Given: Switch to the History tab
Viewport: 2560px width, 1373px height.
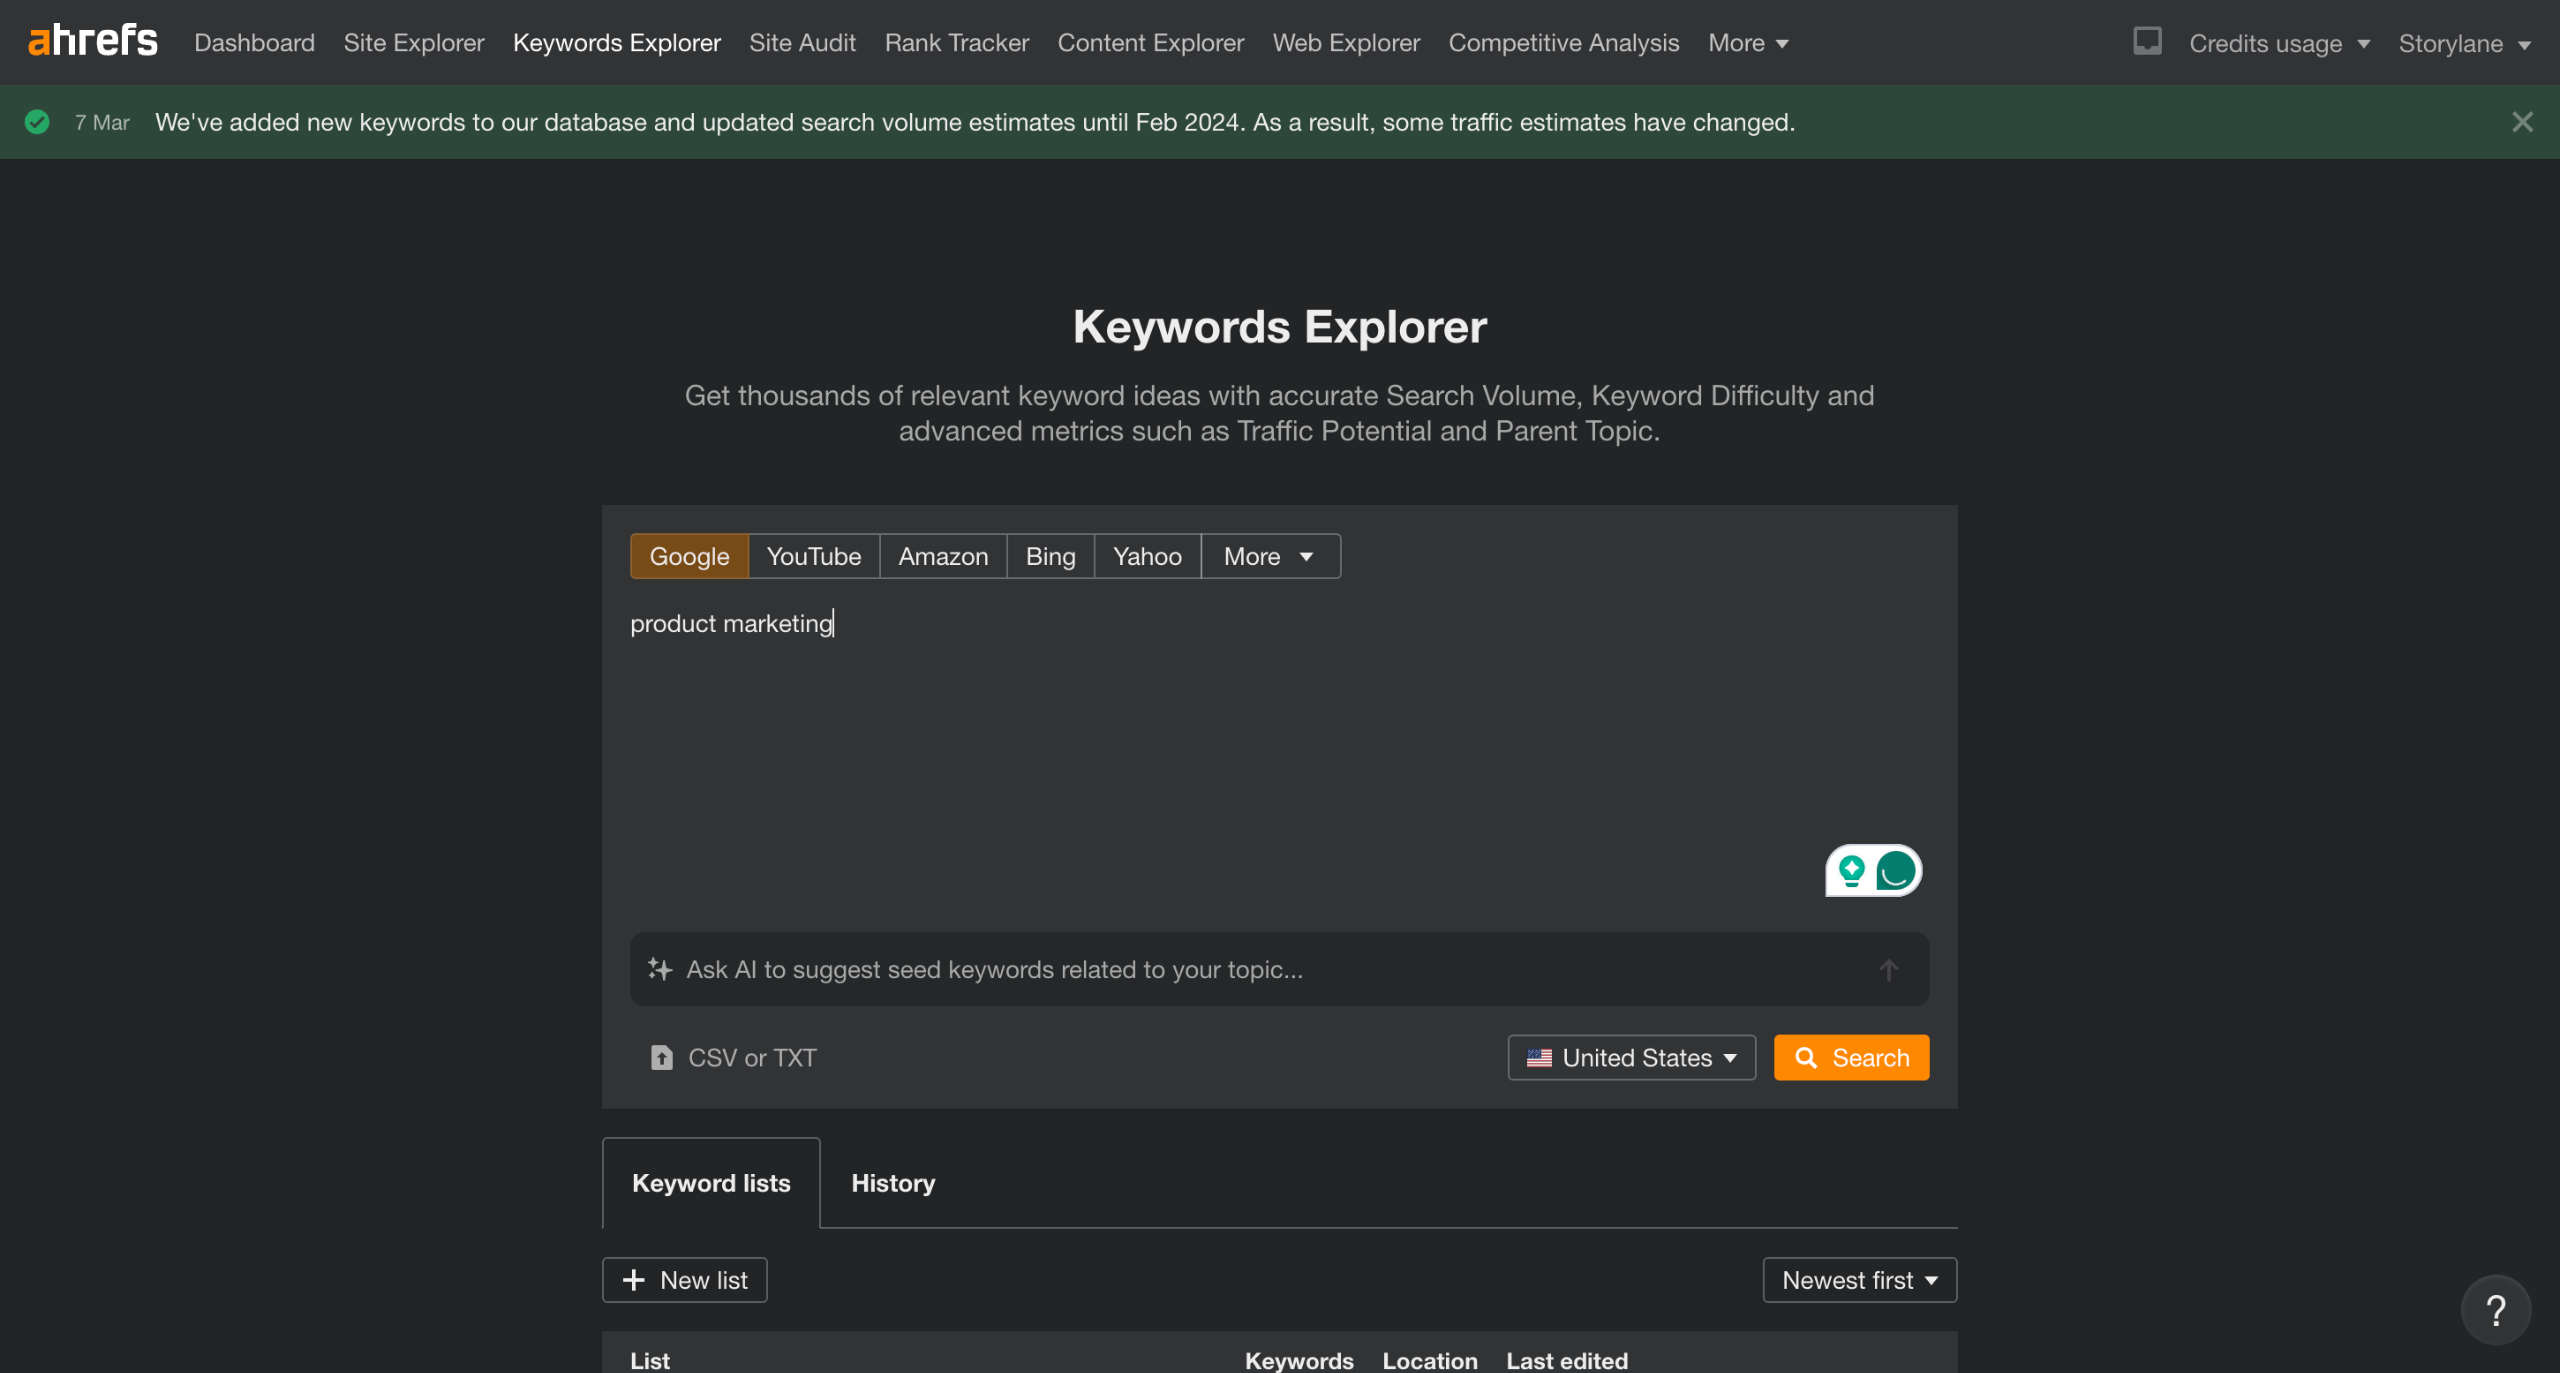Looking at the screenshot, I should pyautogui.click(x=893, y=1183).
